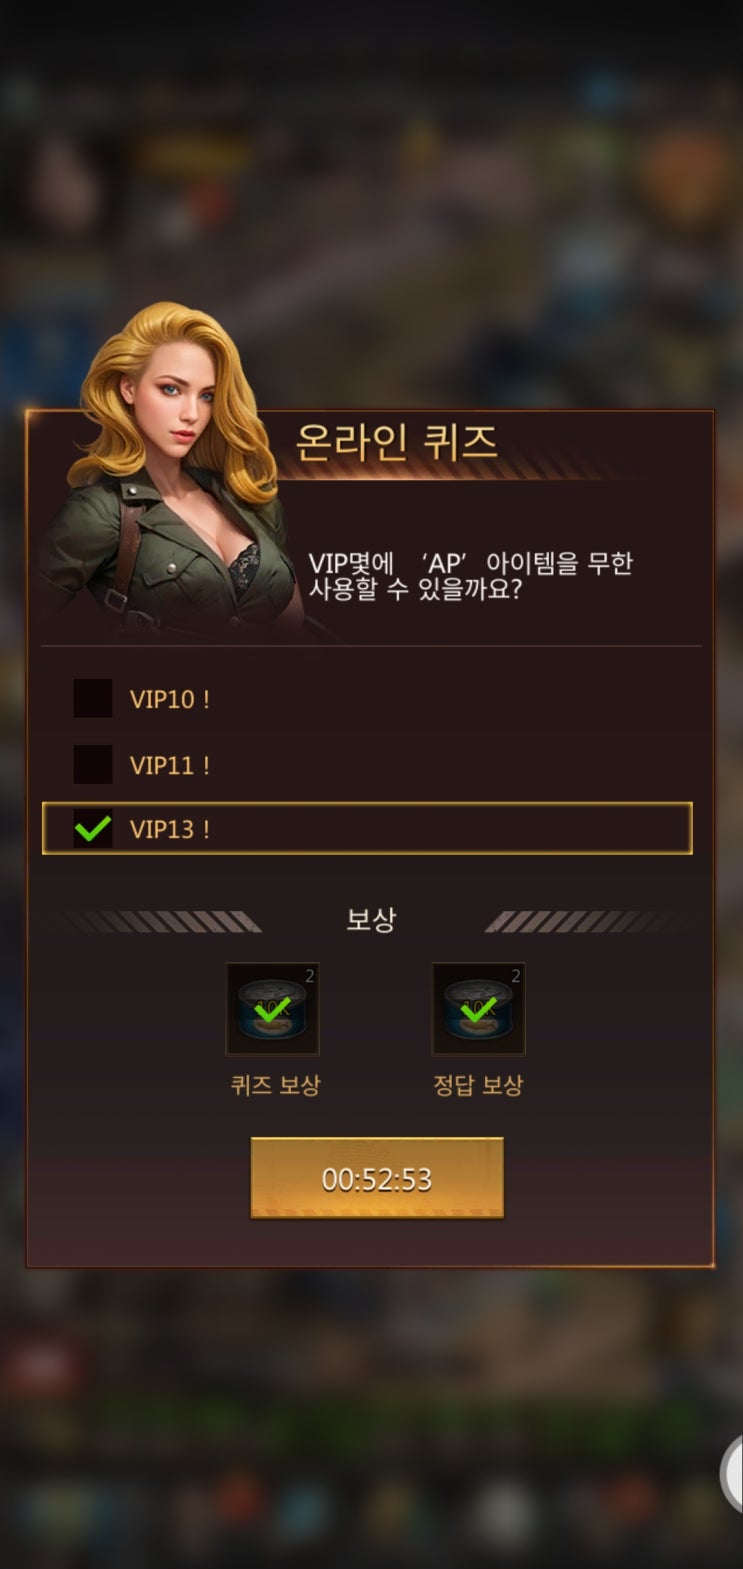743x1569 pixels.
Task: Select the 'VIP11 !' answer text
Action: 170,765
